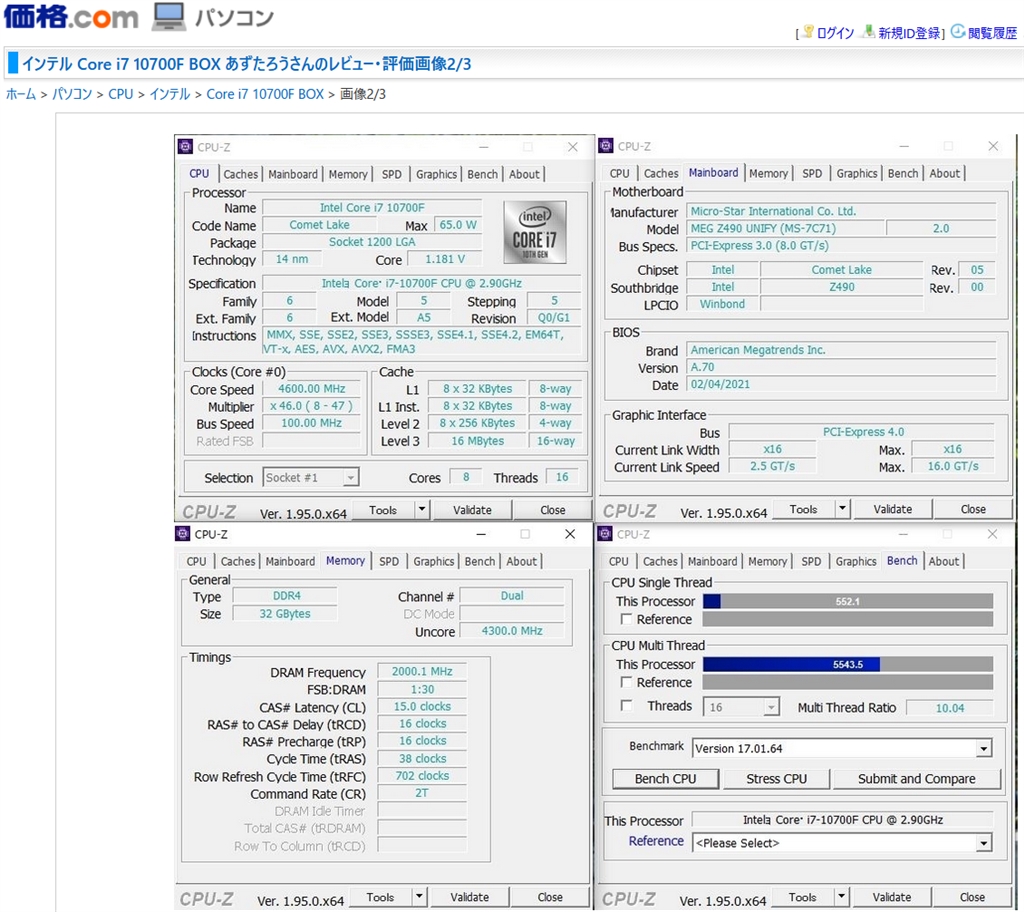Click the Memory Size 32 GBytes value
Screen dimensions: 1024x912
click(285, 613)
